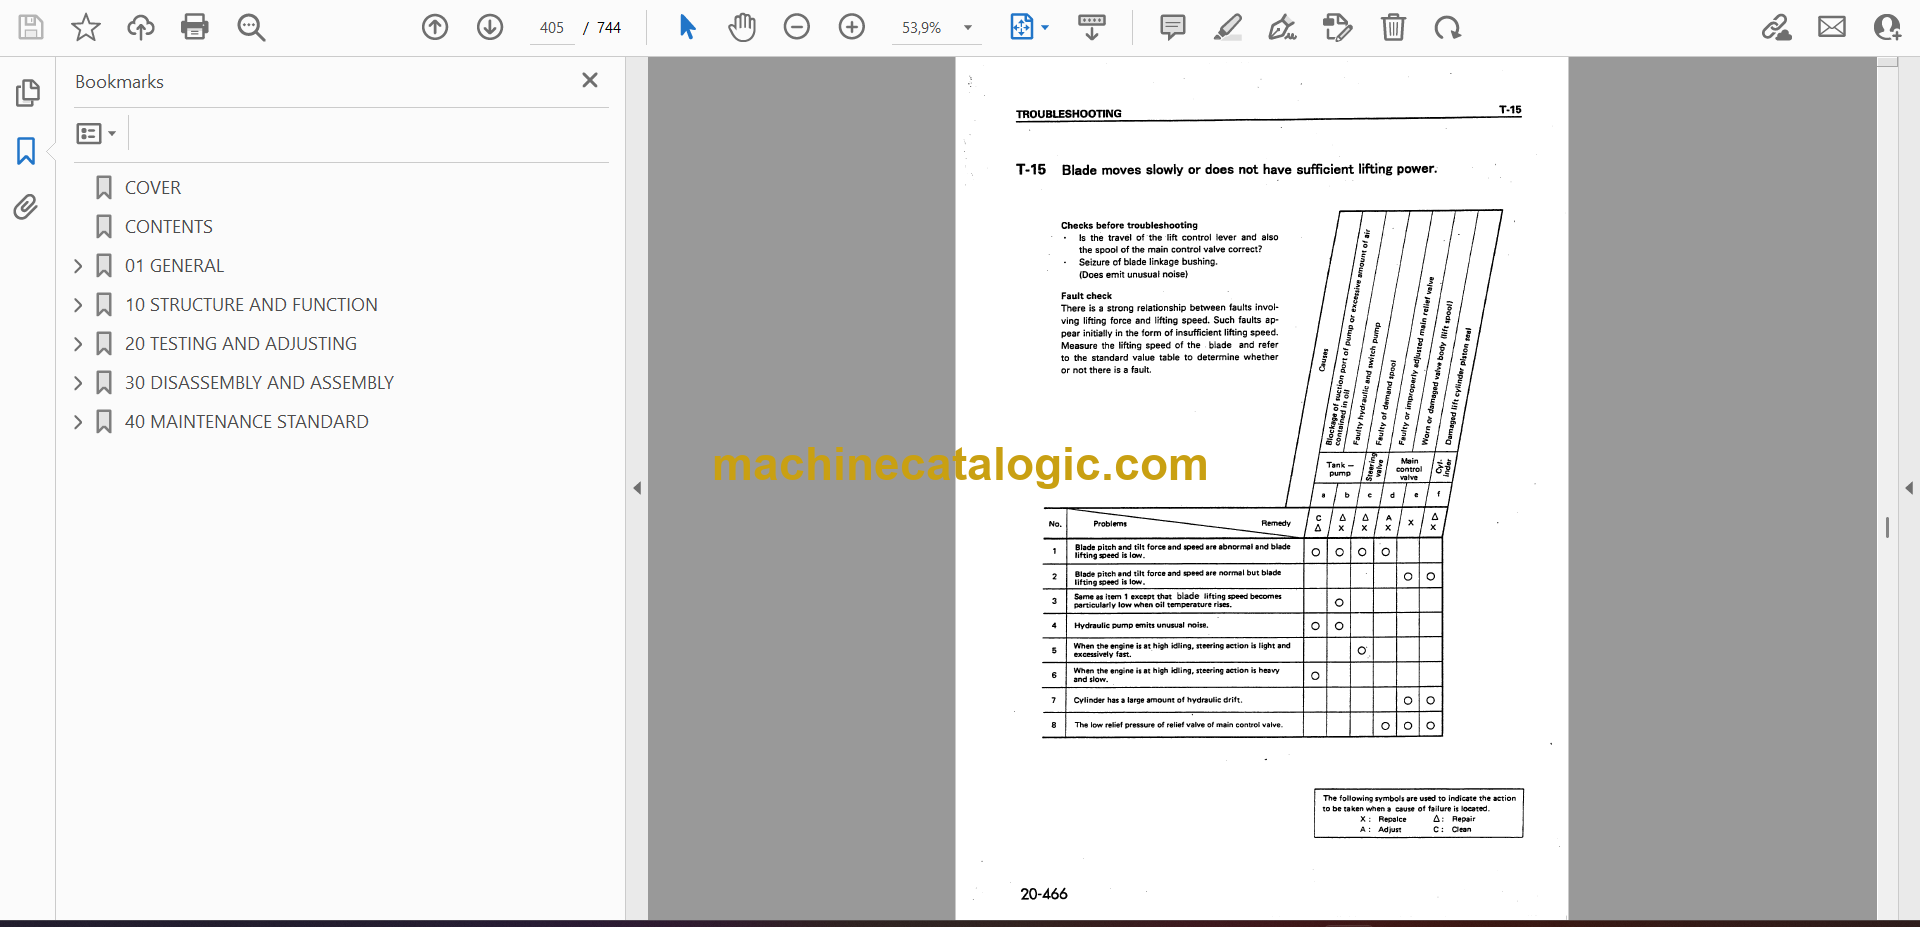1920x927 pixels.
Task: Zoom in with plus button
Action: [852, 27]
